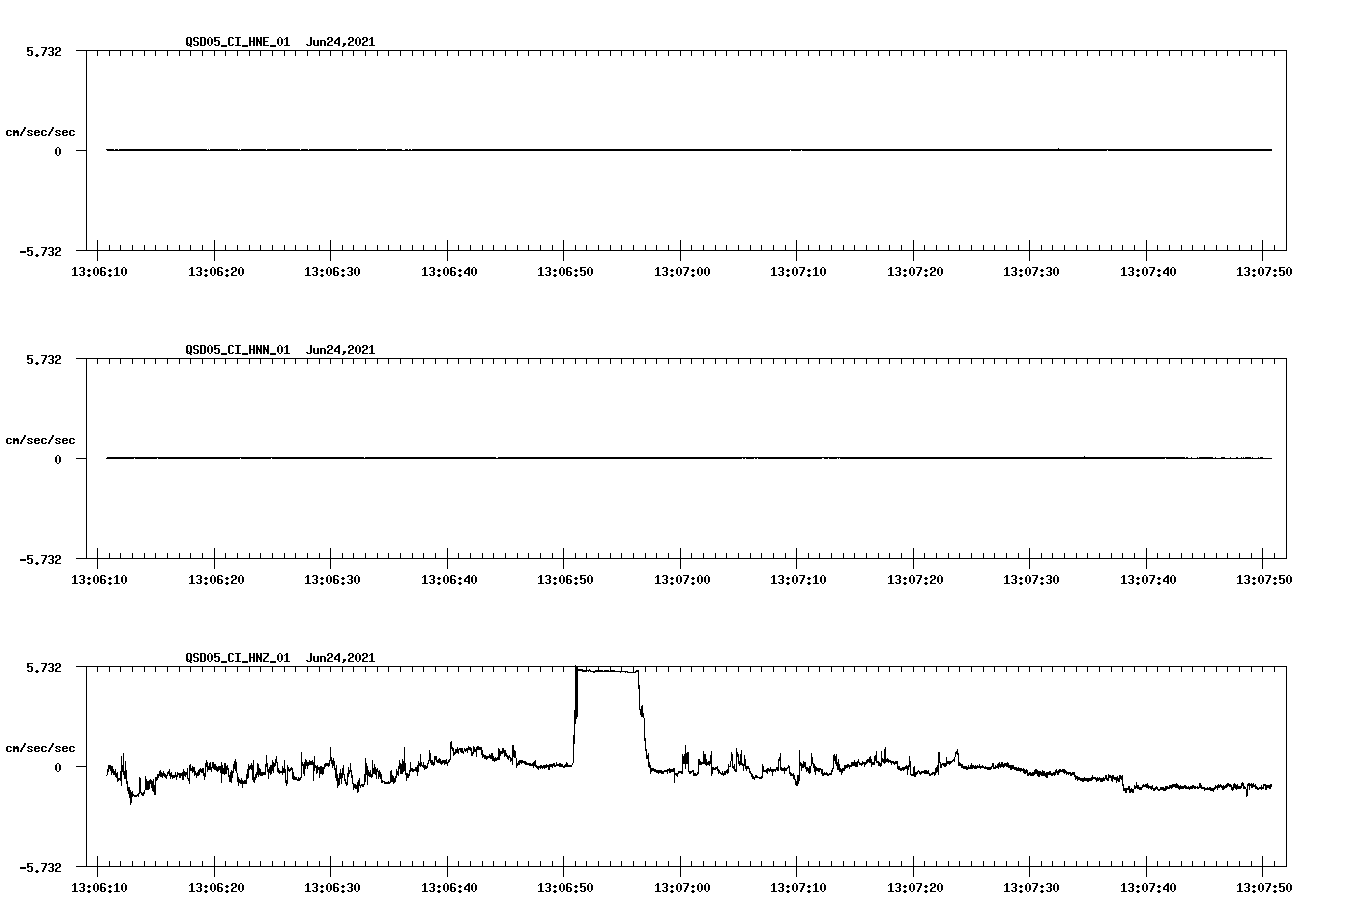Select the -5.732 lower limit on HNN axis
The width and height of the screenshot is (1358, 924).
point(40,559)
